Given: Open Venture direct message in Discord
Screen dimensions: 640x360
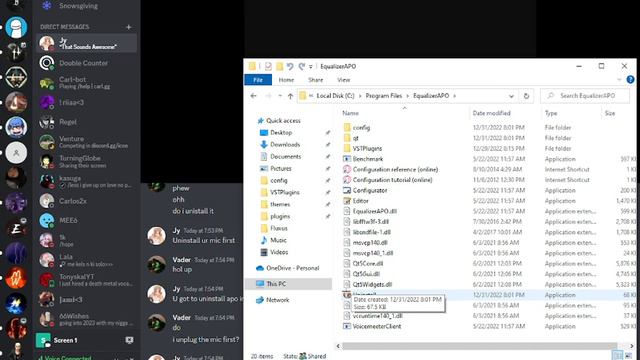Looking at the screenshot, I should tap(87, 142).
